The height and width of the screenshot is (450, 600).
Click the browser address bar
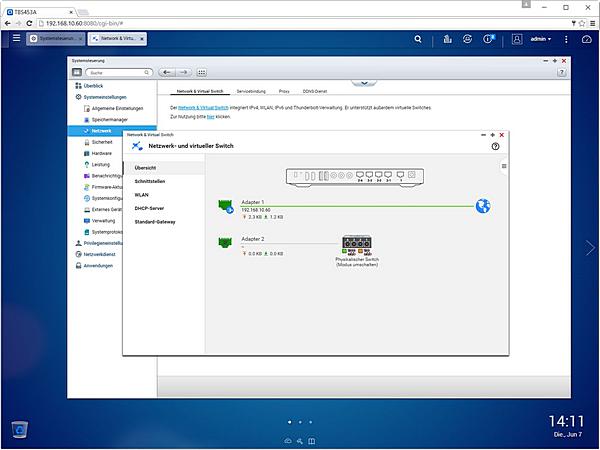pos(302,23)
